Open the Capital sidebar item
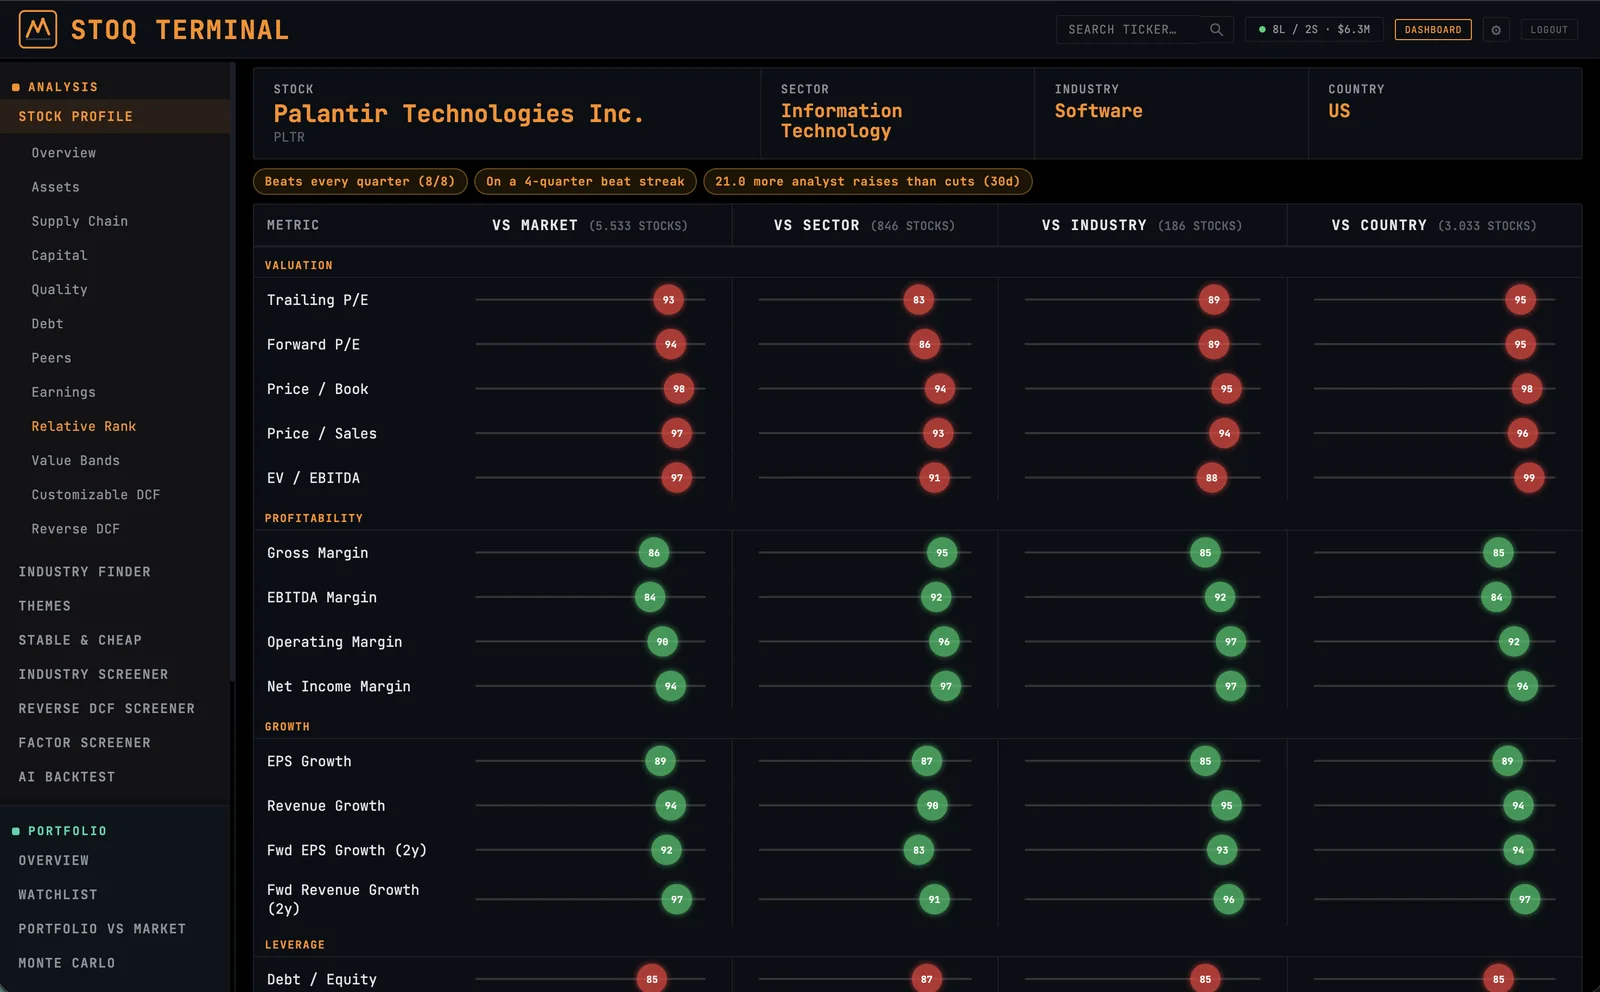Image resolution: width=1600 pixels, height=992 pixels. coord(59,255)
